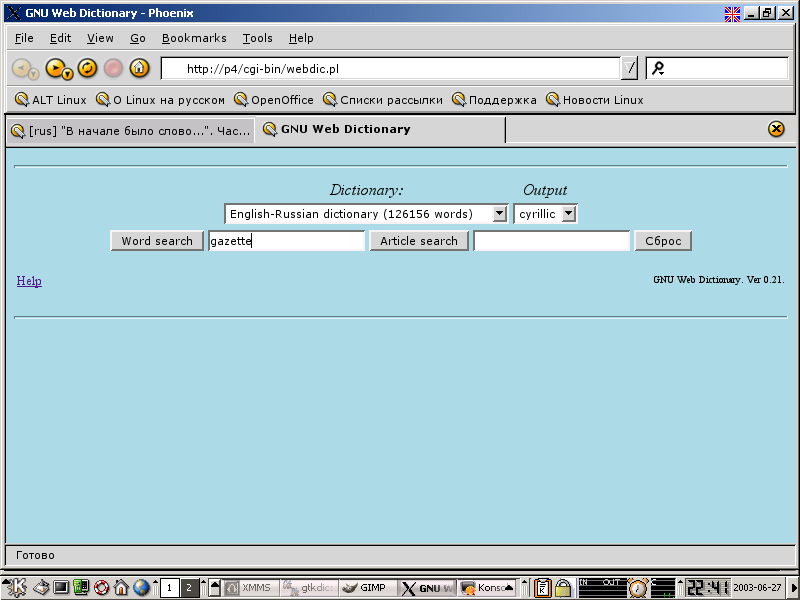The image size is (800, 600).
Task: Open the View menu
Action: click(100, 38)
